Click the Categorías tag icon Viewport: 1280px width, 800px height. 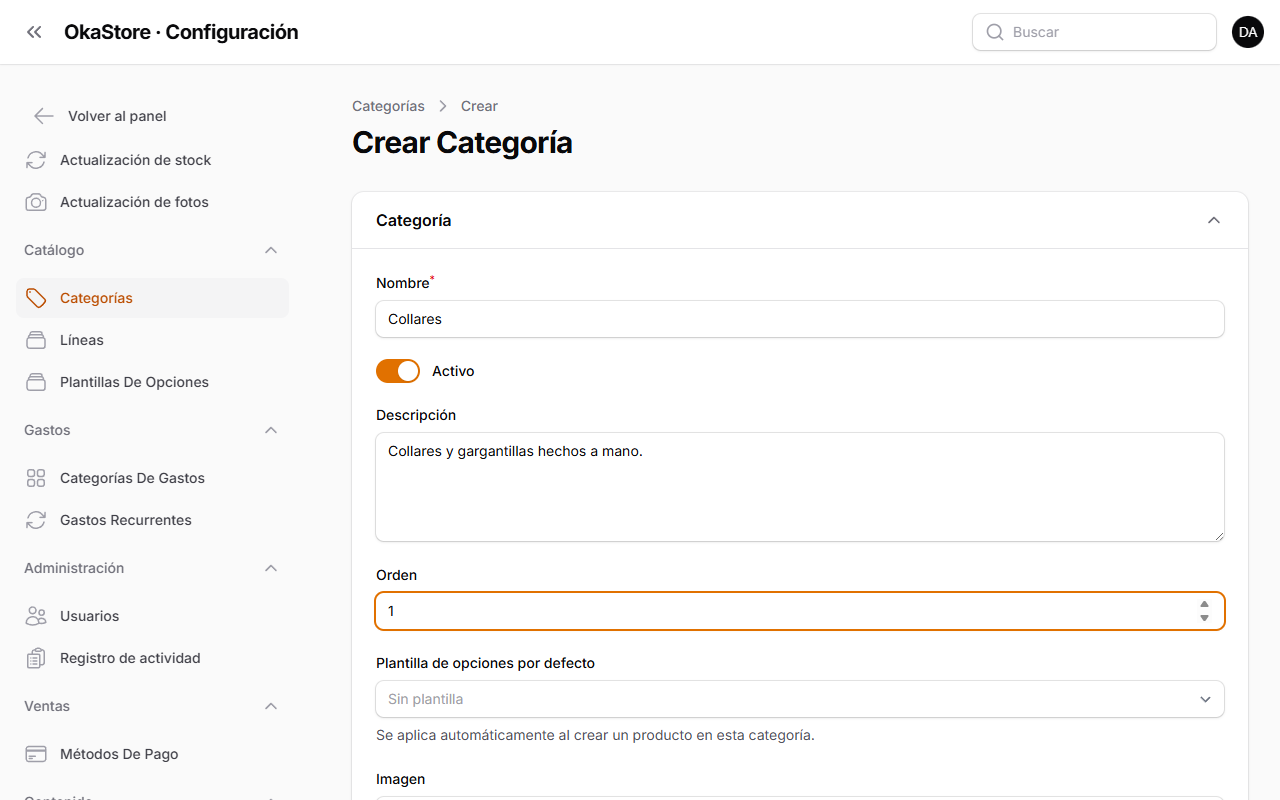pyautogui.click(x=36, y=298)
